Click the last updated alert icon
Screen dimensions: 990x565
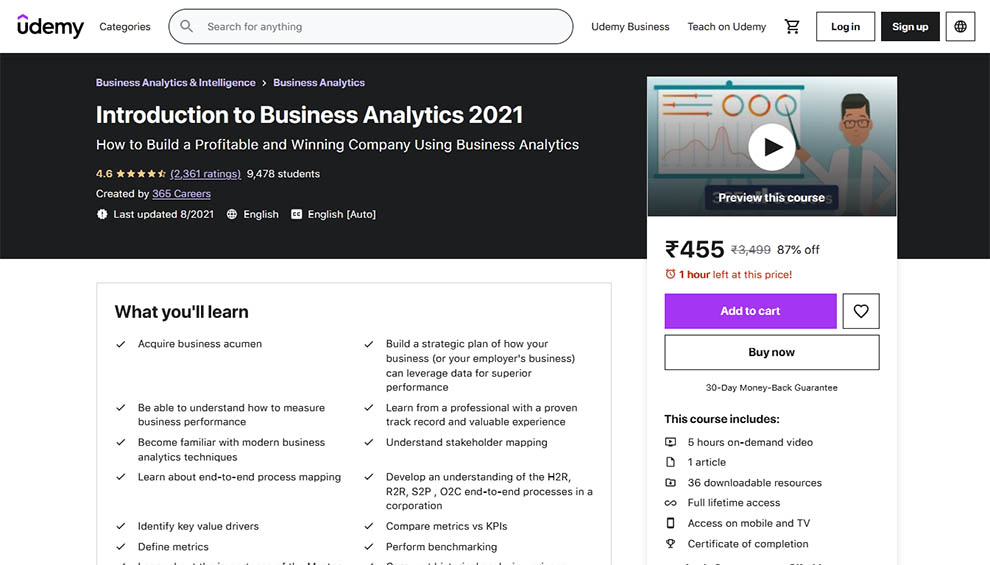coord(102,215)
